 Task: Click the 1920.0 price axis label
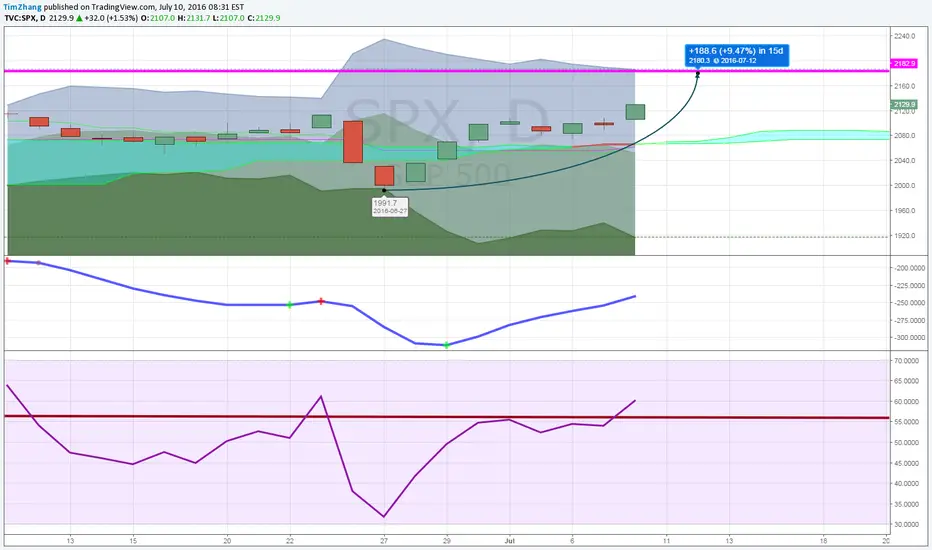pos(904,236)
